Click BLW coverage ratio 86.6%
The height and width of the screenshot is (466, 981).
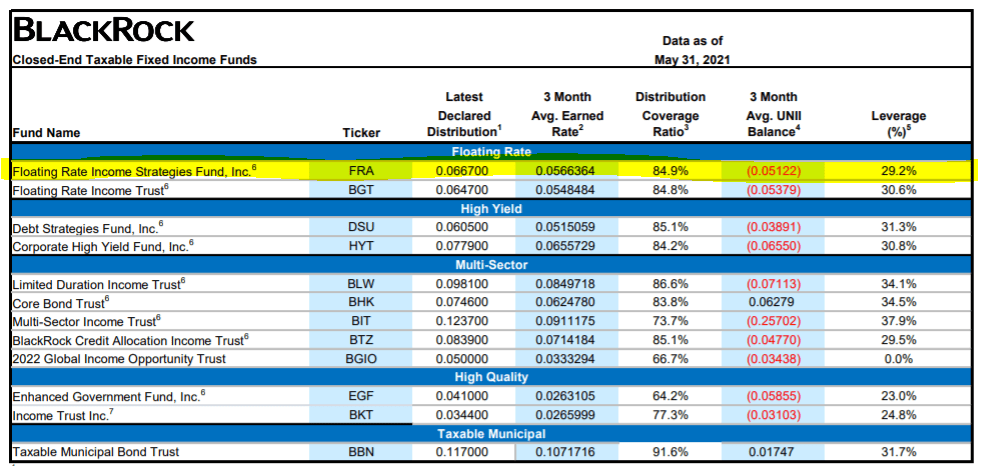[x=669, y=284]
